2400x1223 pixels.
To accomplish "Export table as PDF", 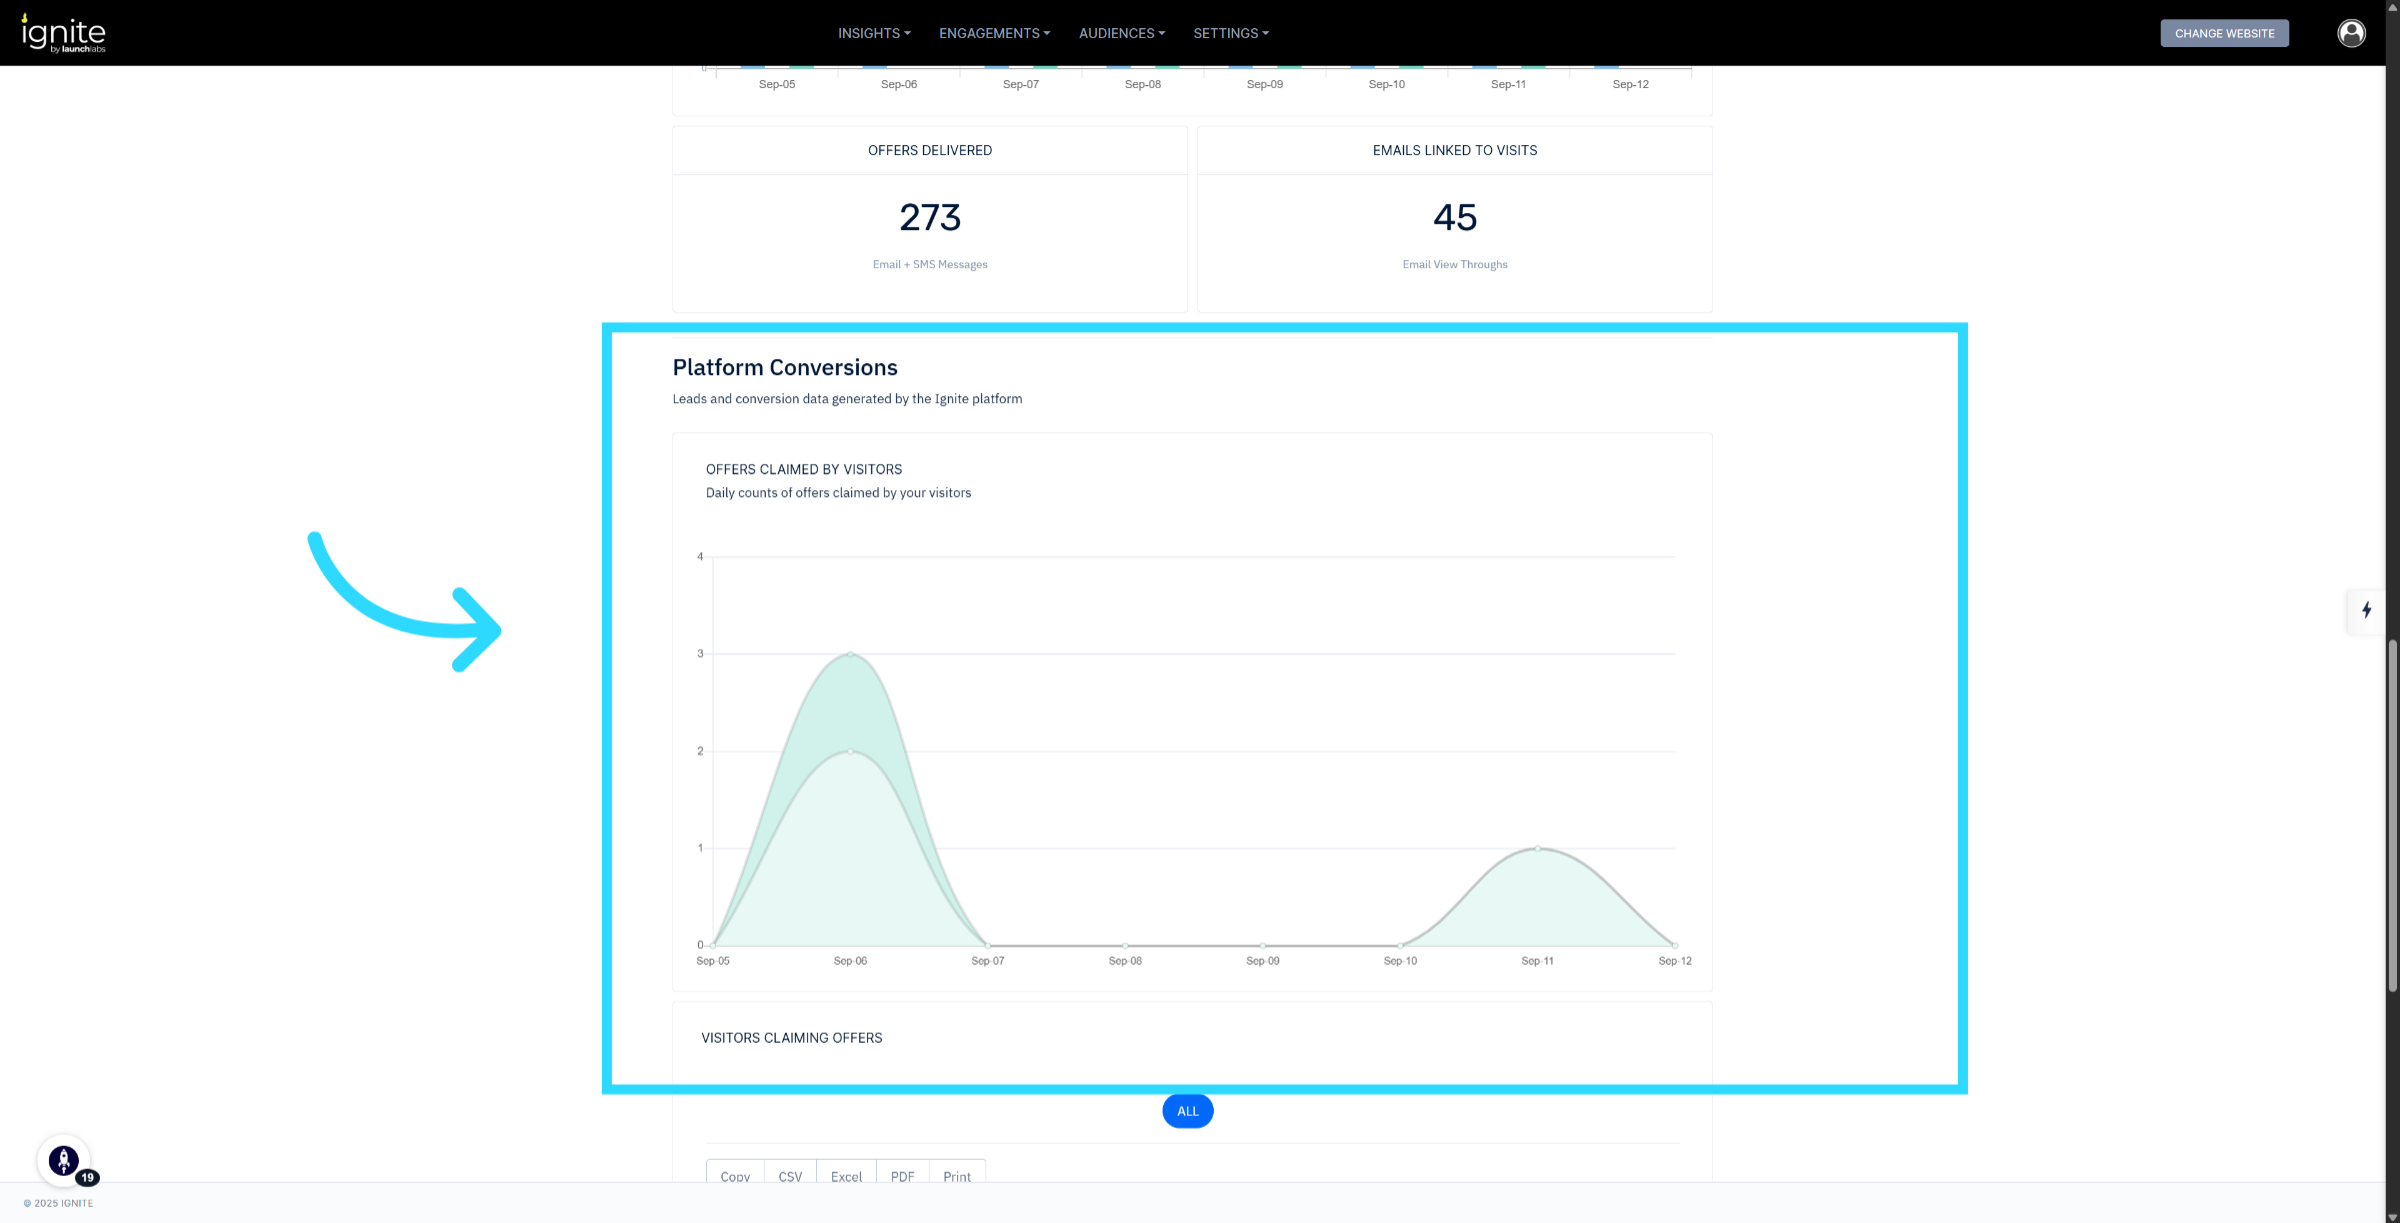I will [x=902, y=1175].
